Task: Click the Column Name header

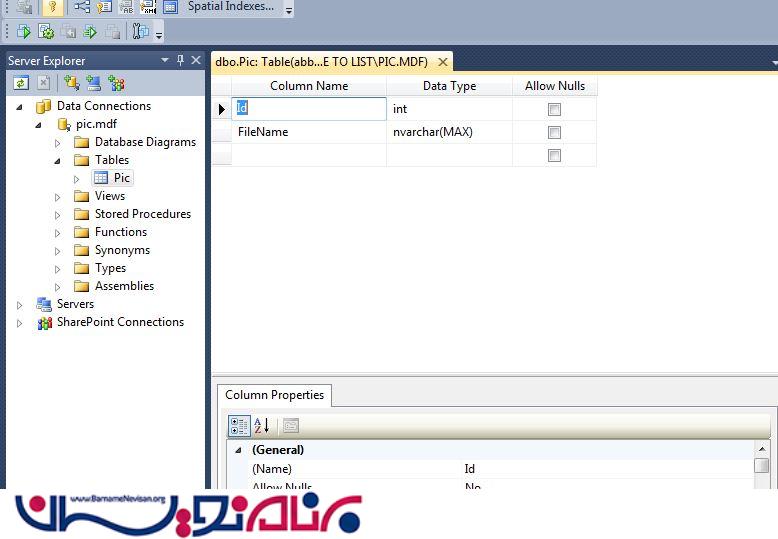Action: (x=309, y=86)
